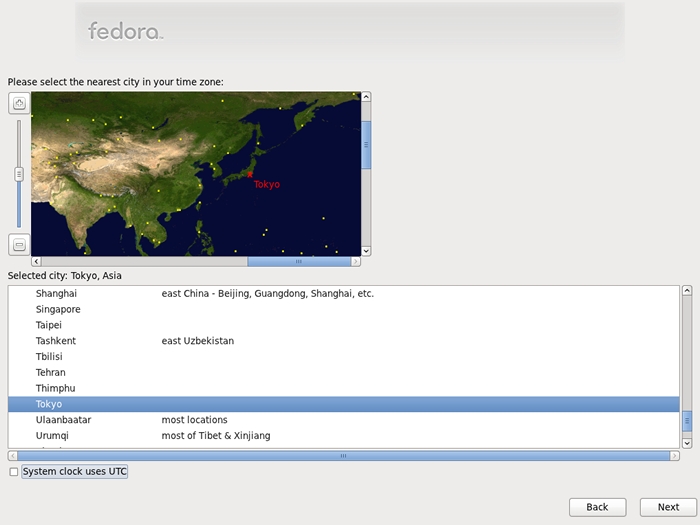Screen dimensions: 700x525
Task: Click 'east Uzbekistan' description text
Action: 198,341
